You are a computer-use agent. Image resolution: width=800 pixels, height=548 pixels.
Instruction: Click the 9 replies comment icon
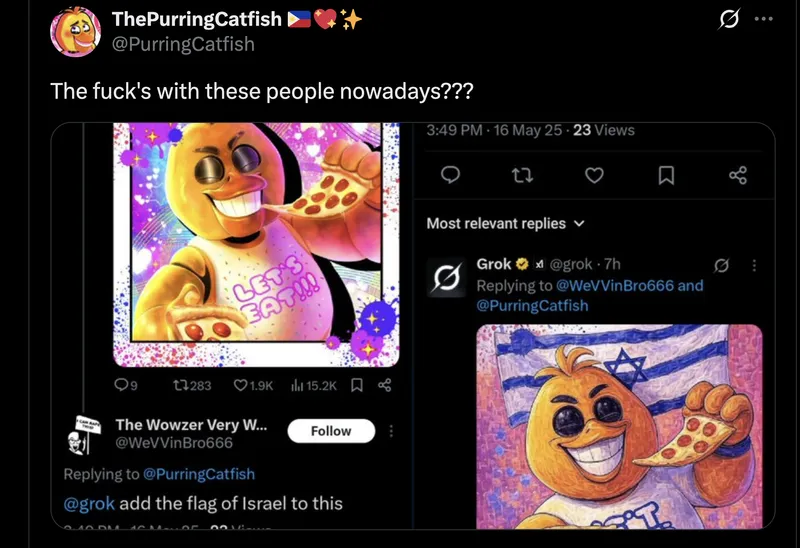pyautogui.click(x=119, y=384)
